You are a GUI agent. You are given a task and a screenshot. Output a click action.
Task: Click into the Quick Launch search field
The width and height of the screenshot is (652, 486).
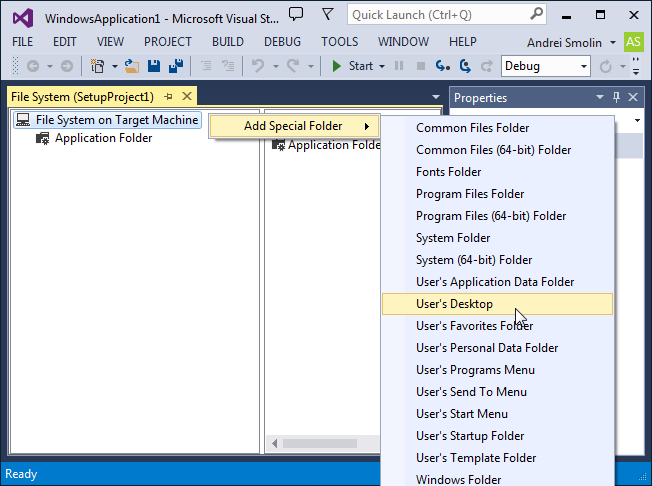(441, 15)
